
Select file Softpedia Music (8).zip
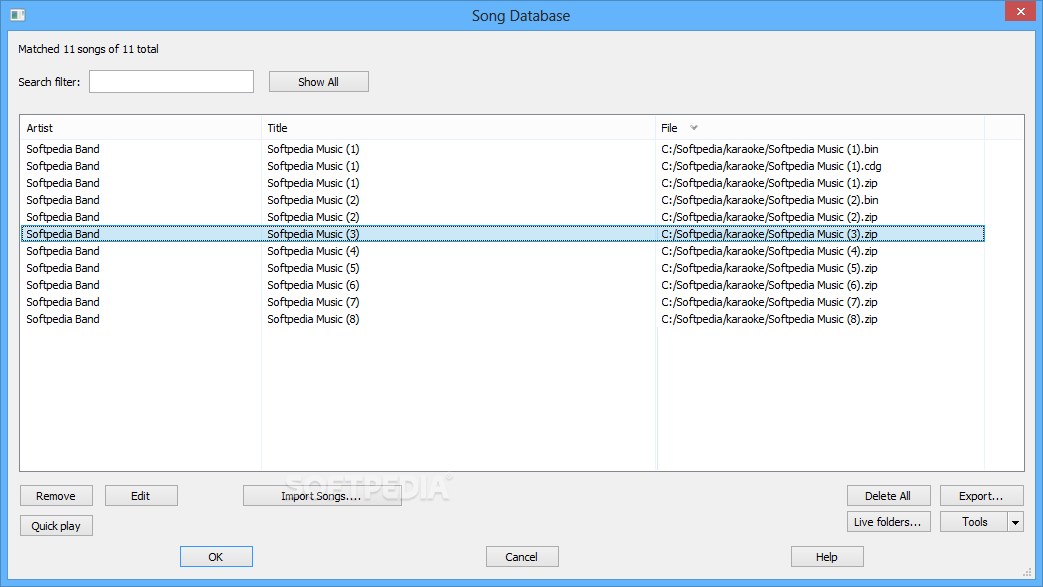769,319
